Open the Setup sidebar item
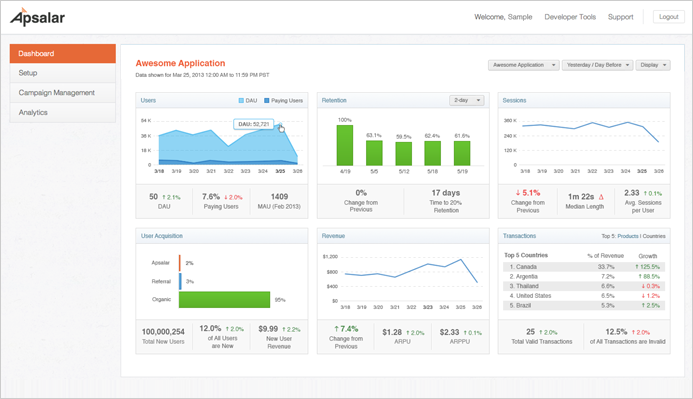The image size is (693, 399). coord(63,73)
